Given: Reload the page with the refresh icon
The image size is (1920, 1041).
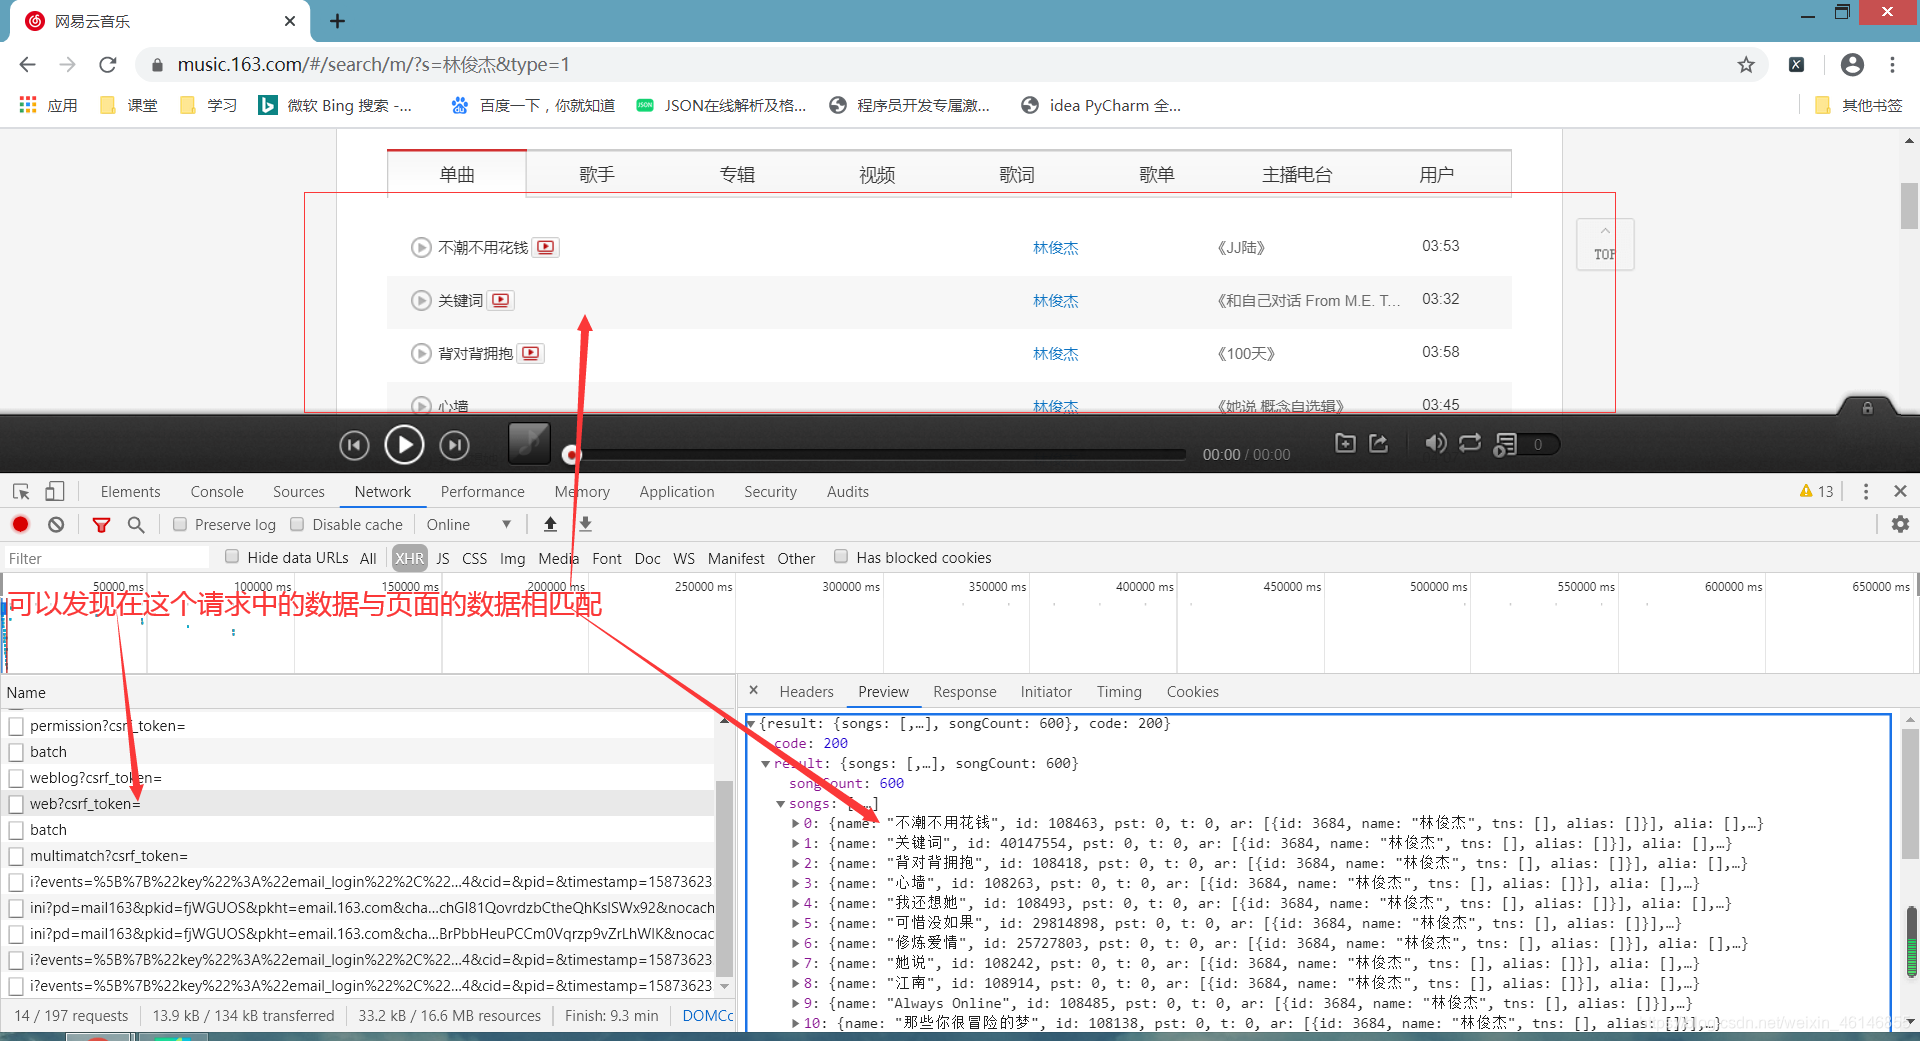Looking at the screenshot, I should [108, 65].
